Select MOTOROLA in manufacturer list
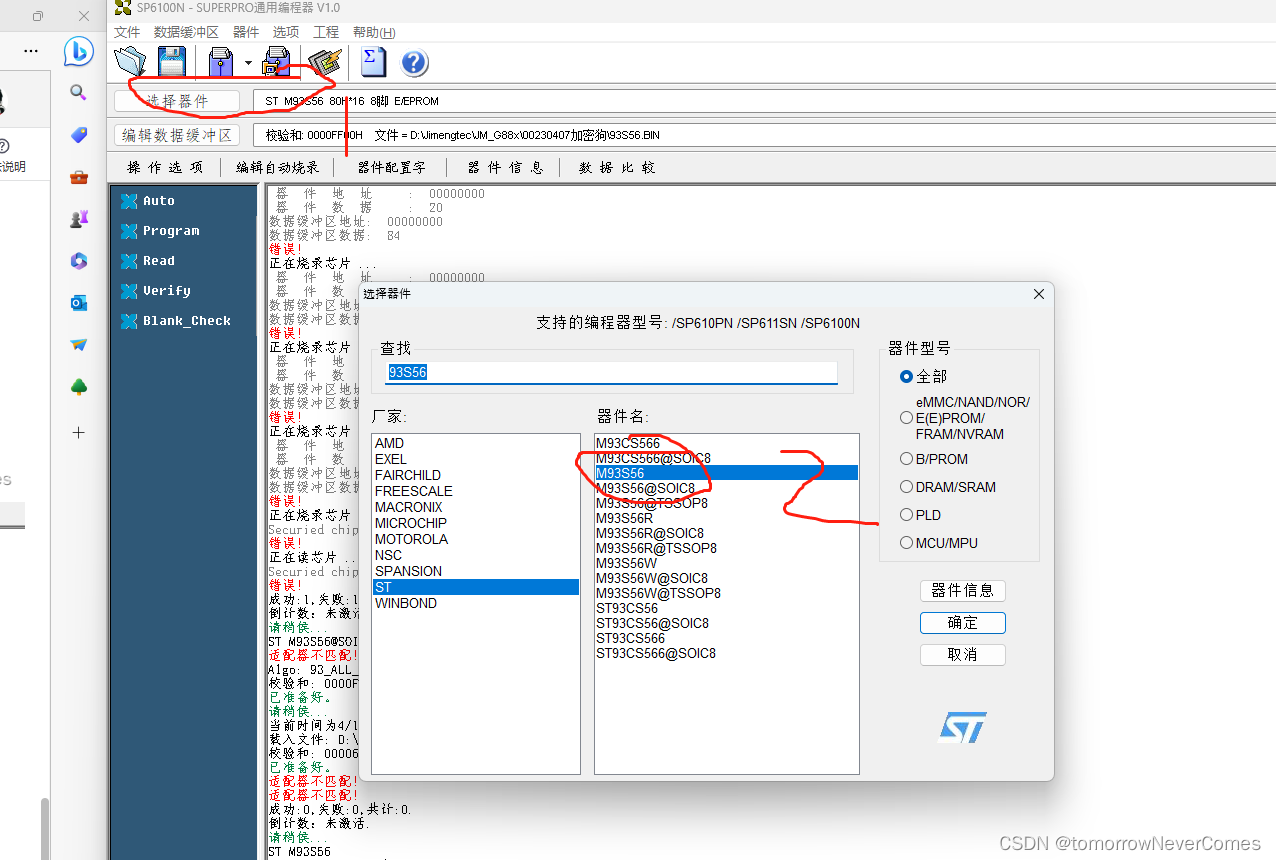This screenshot has width=1276, height=860. click(x=475, y=539)
